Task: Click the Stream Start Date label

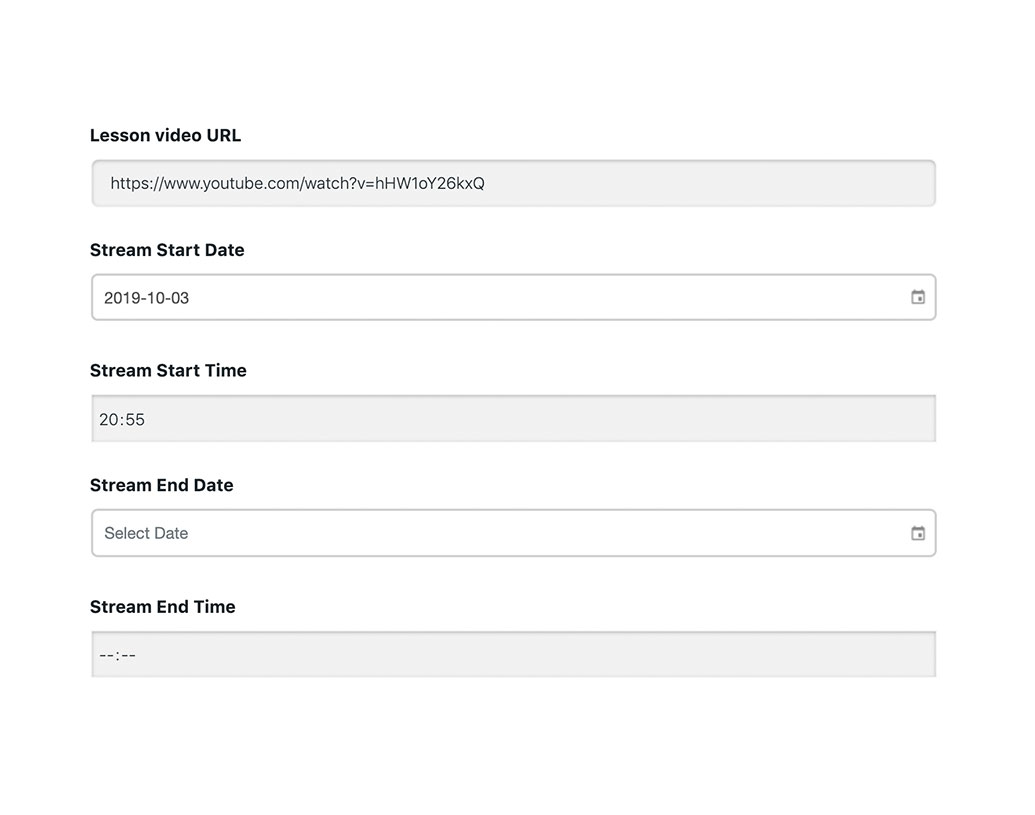Action: pyautogui.click(x=167, y=250)
